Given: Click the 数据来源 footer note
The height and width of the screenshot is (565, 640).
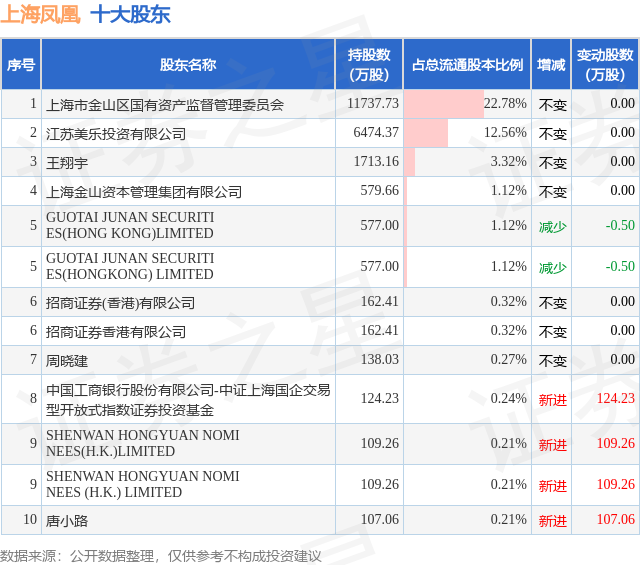Looking at the screenshot, I should pyautogui.click(x=161, y=556).
